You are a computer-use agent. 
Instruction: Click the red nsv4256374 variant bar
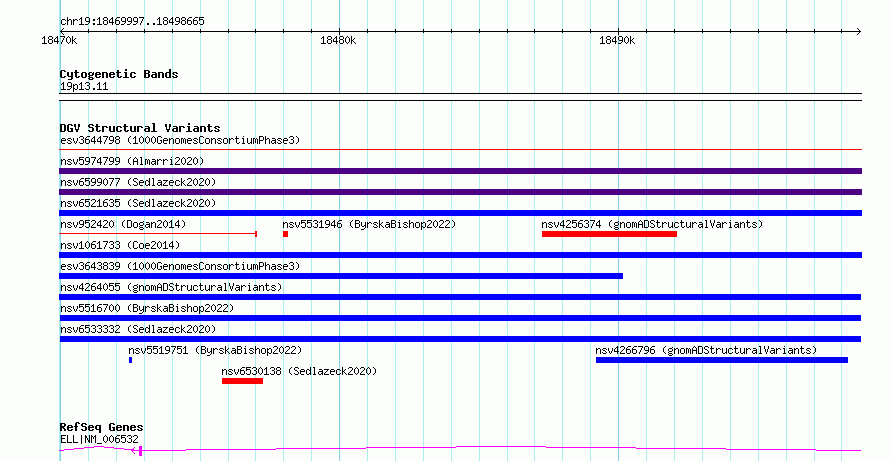pyautogui.click(x=609, y=234)
